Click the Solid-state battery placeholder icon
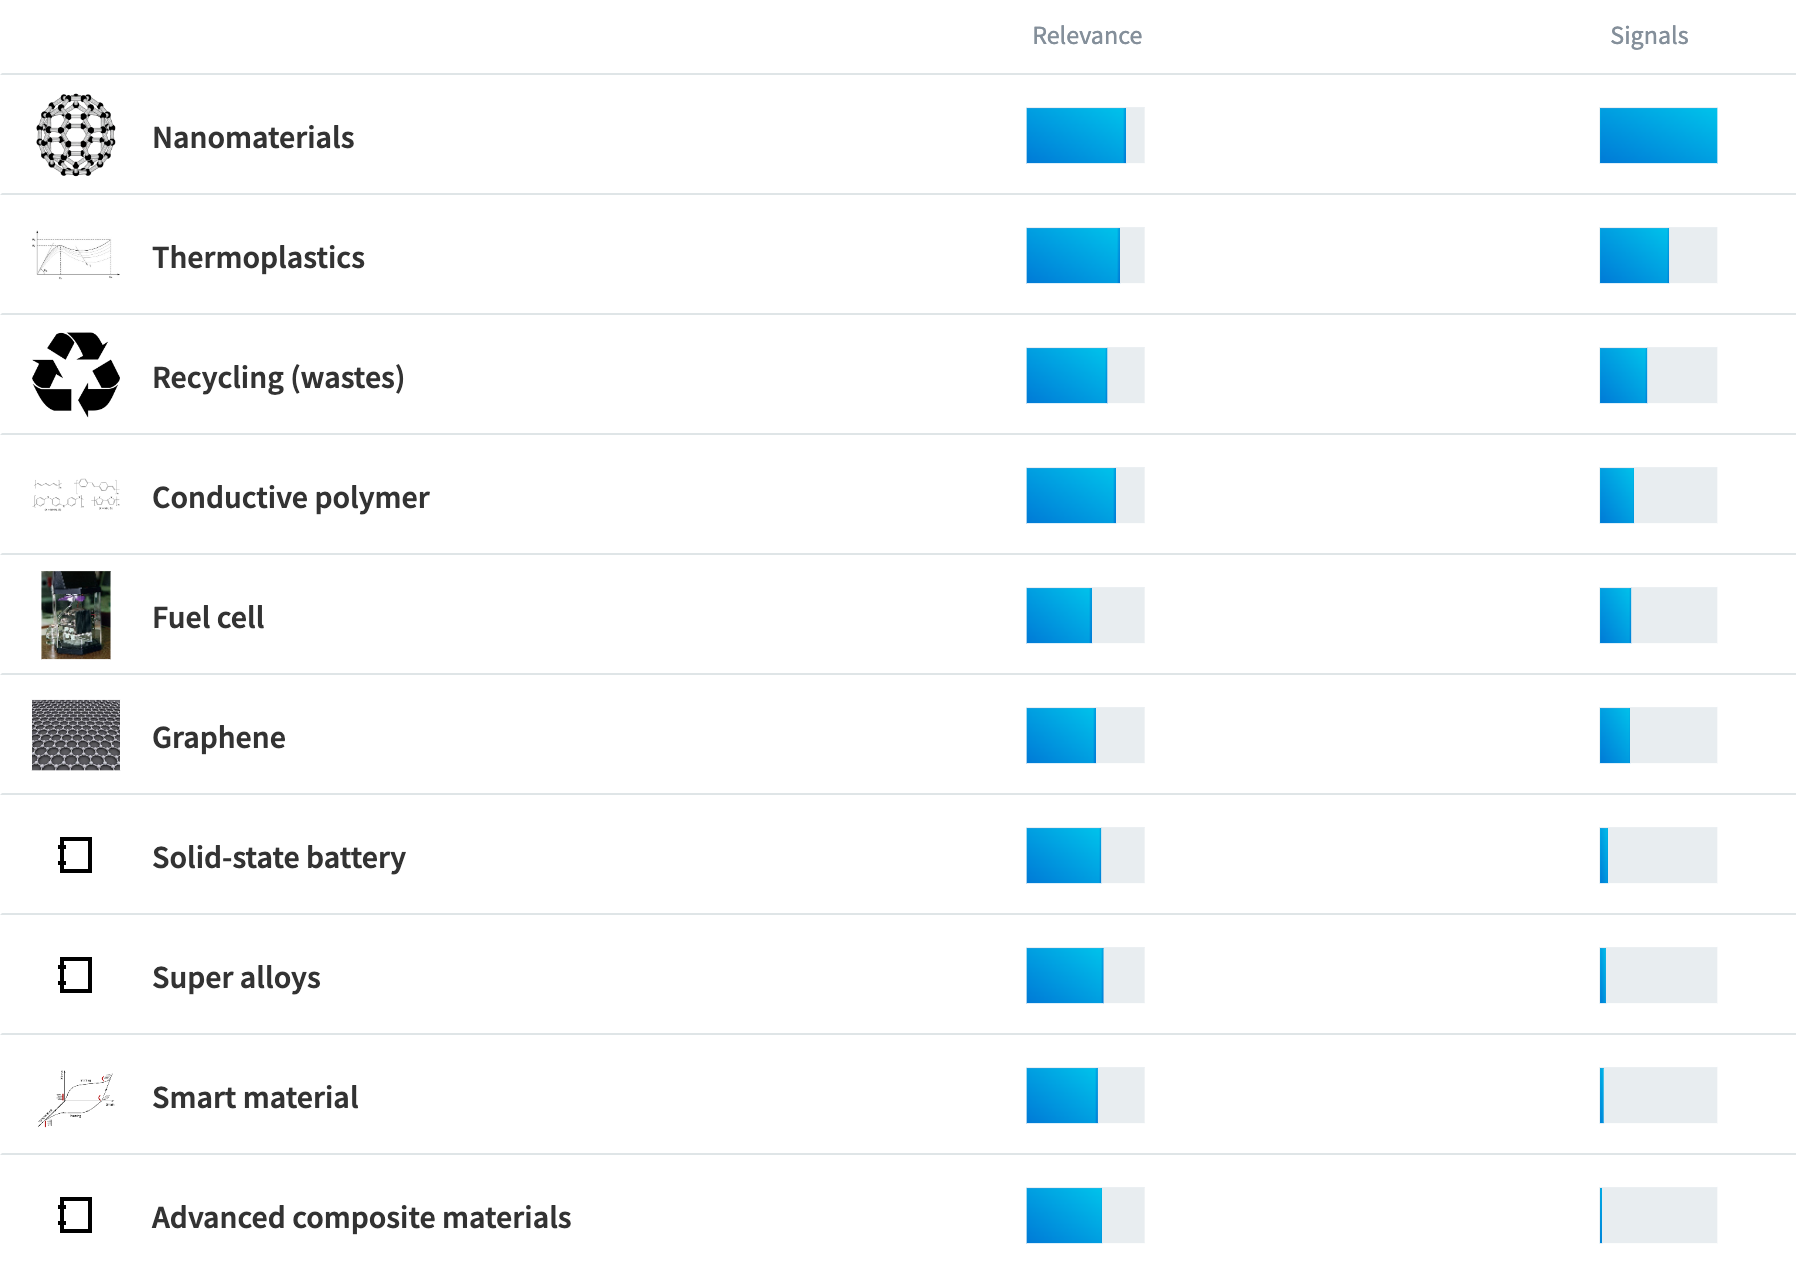The image size is (1796, 1276). (76, 855)
